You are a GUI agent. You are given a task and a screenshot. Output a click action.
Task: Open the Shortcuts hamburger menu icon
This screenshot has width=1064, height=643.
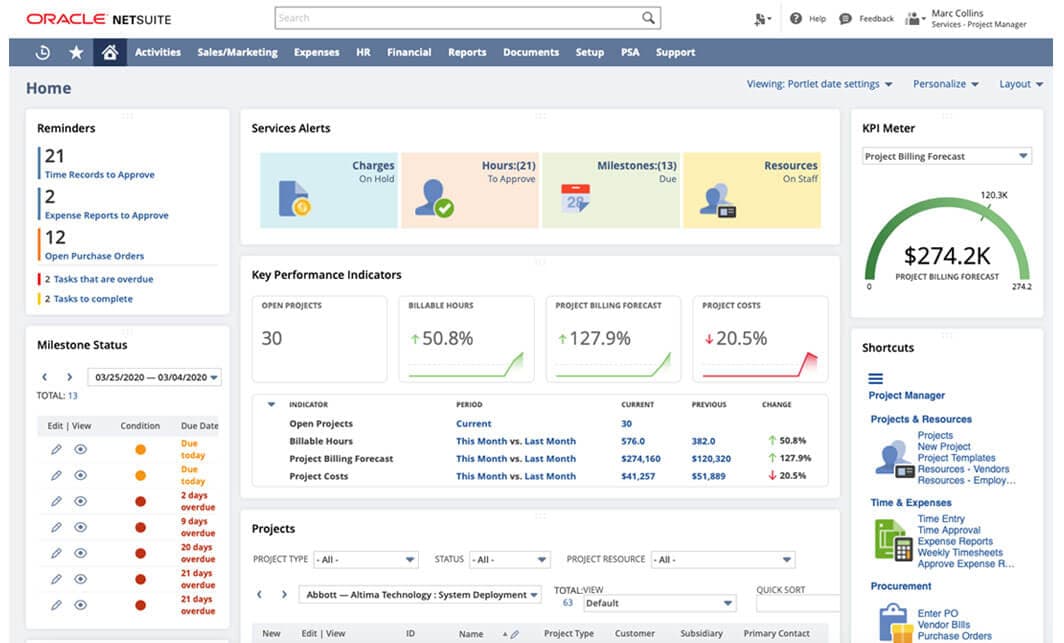pos(876,378)
